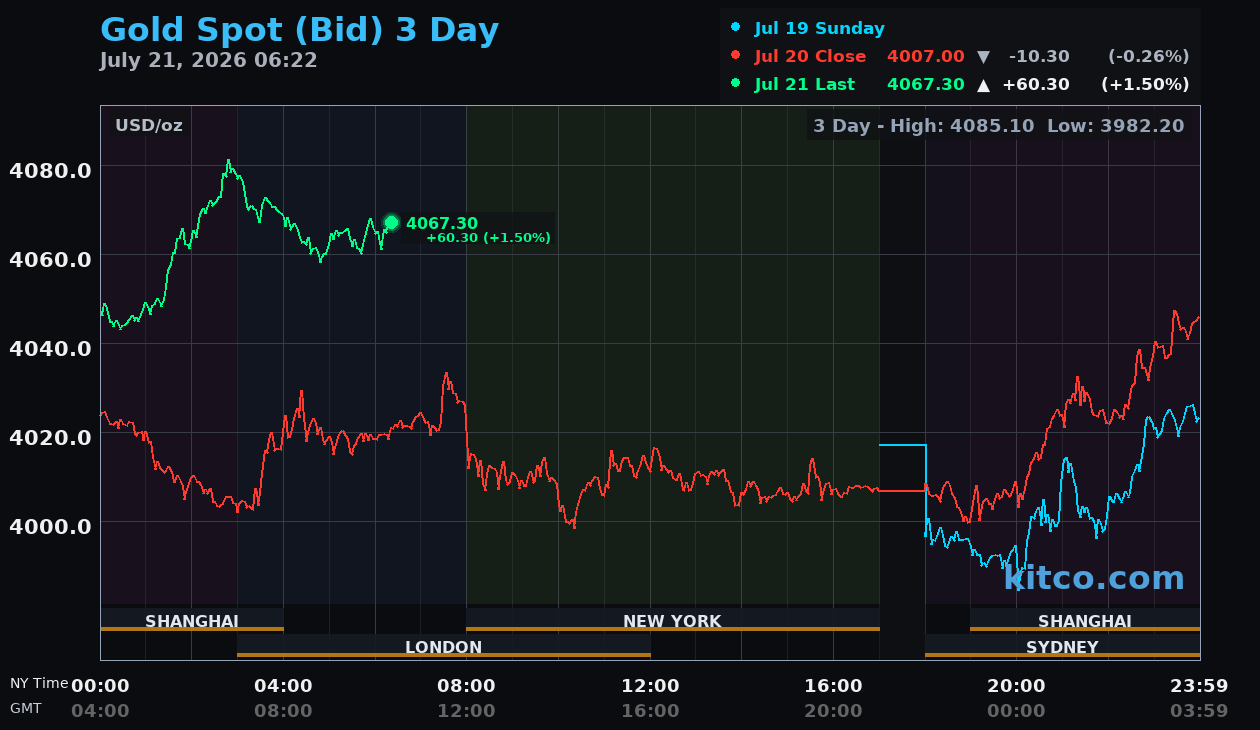Click the (+1.50%) percent change in legend
Screen dimensions: 1260x730
[1146, 85]
